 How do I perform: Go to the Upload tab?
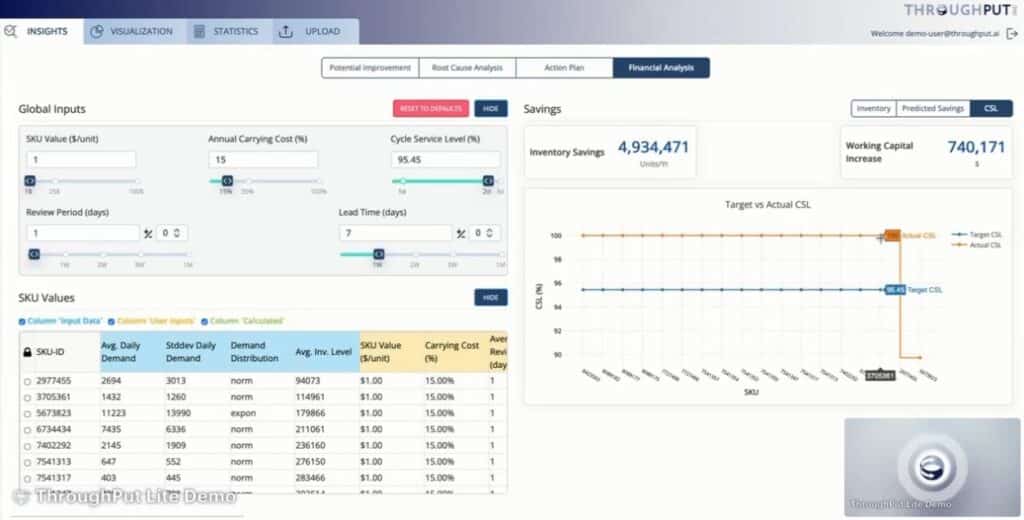click(315, 31)
